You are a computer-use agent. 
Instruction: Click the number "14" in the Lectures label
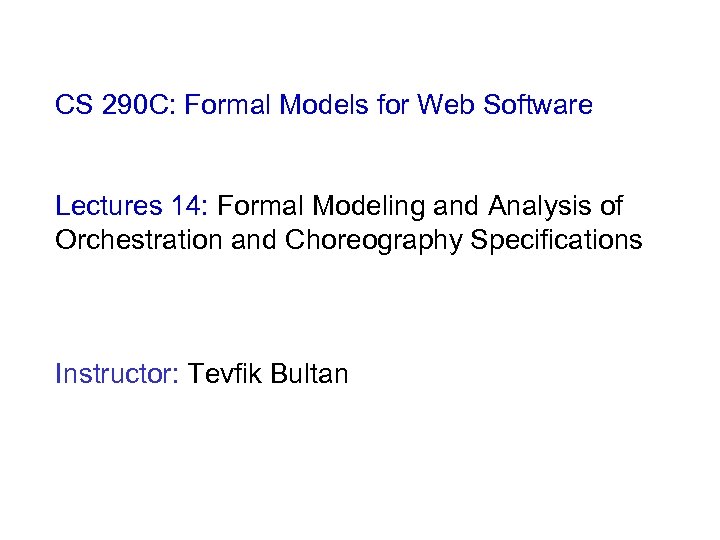[x=188, y=207]
